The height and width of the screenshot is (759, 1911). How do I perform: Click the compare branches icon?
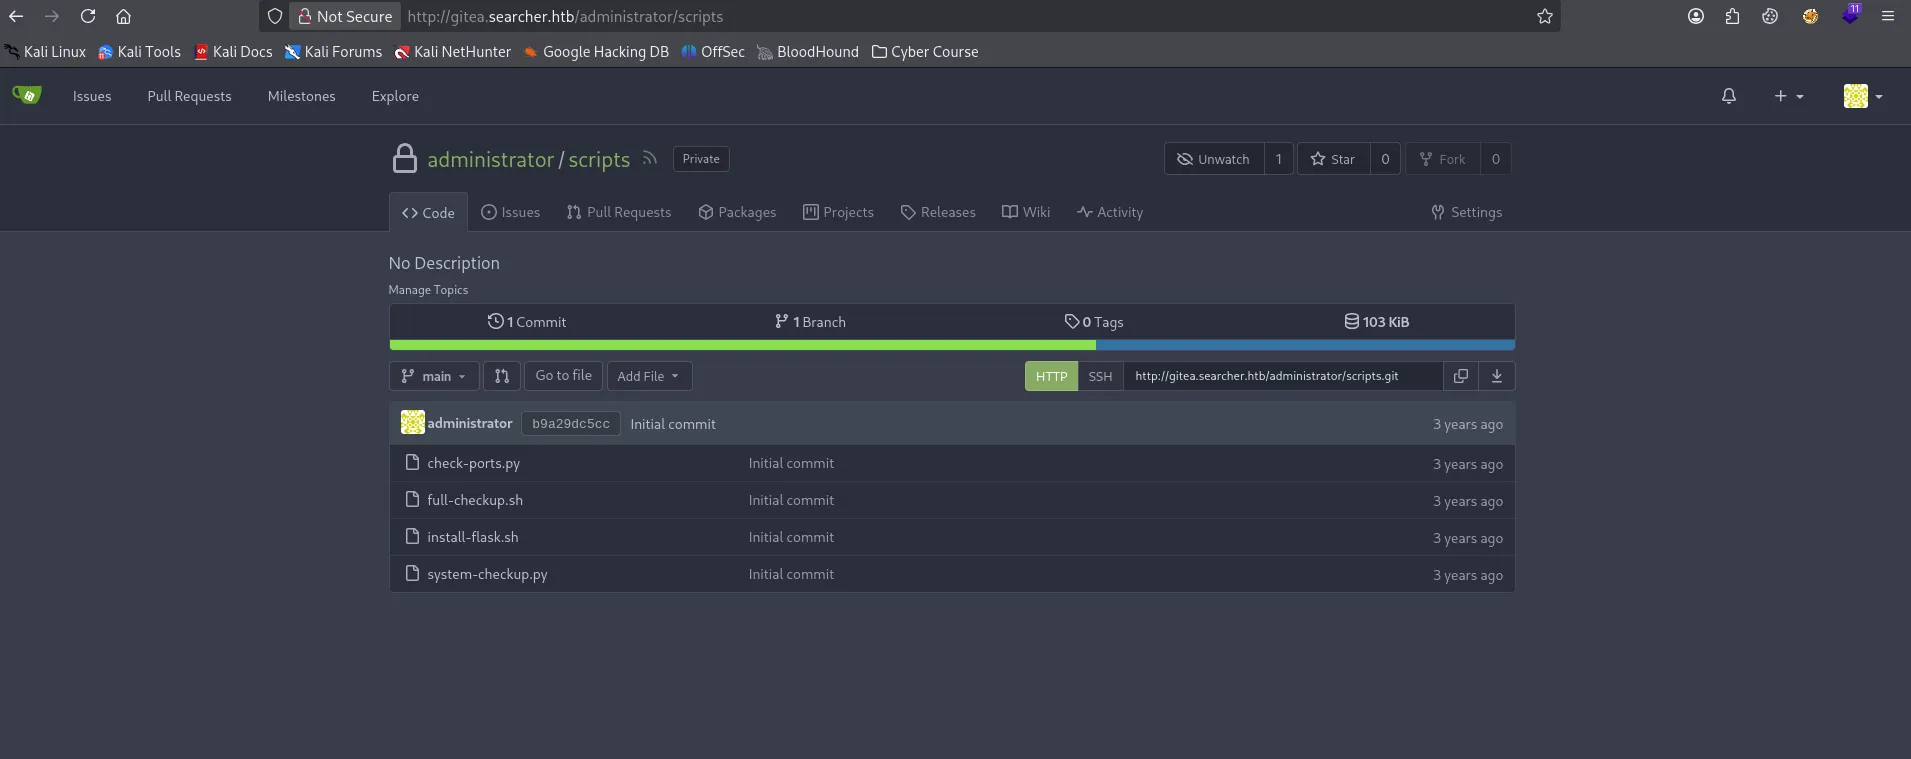pyautogui.click(x=502, y=376)
